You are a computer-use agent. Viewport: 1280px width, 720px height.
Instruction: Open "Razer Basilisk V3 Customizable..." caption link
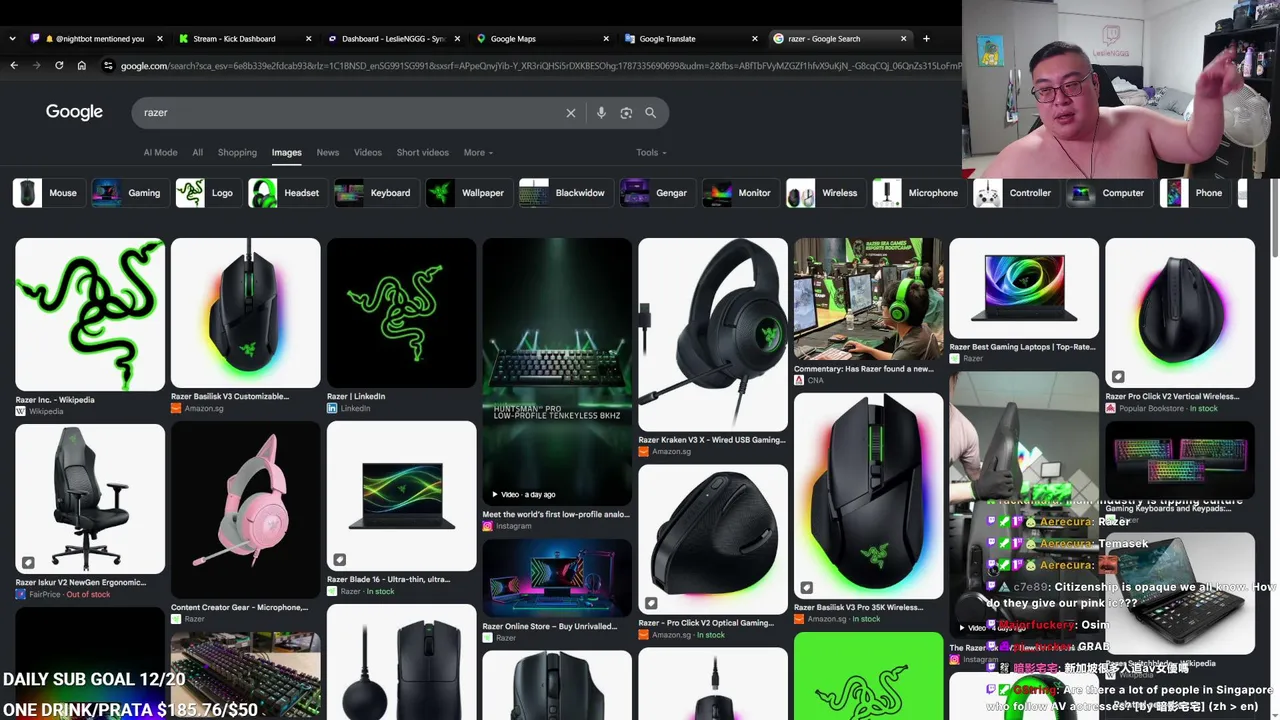230,396
